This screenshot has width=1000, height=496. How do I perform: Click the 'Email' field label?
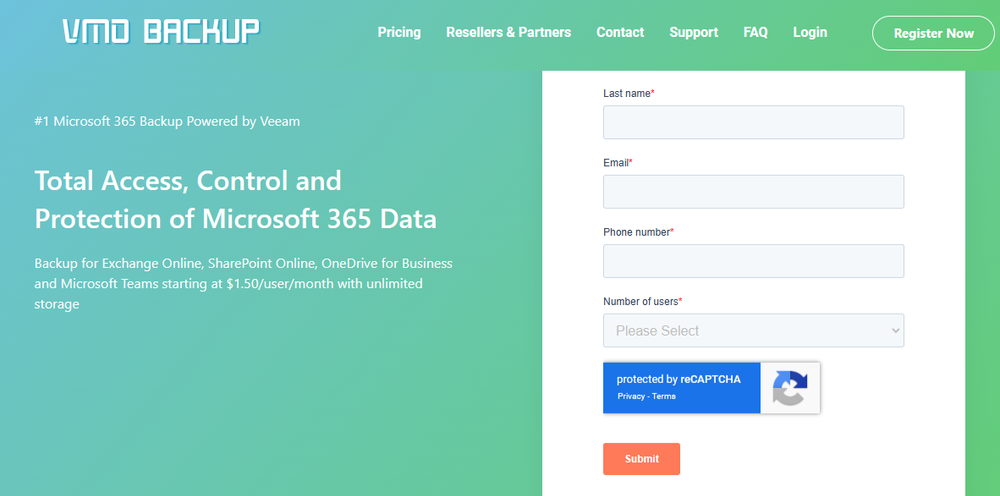[x=617, y=163]
